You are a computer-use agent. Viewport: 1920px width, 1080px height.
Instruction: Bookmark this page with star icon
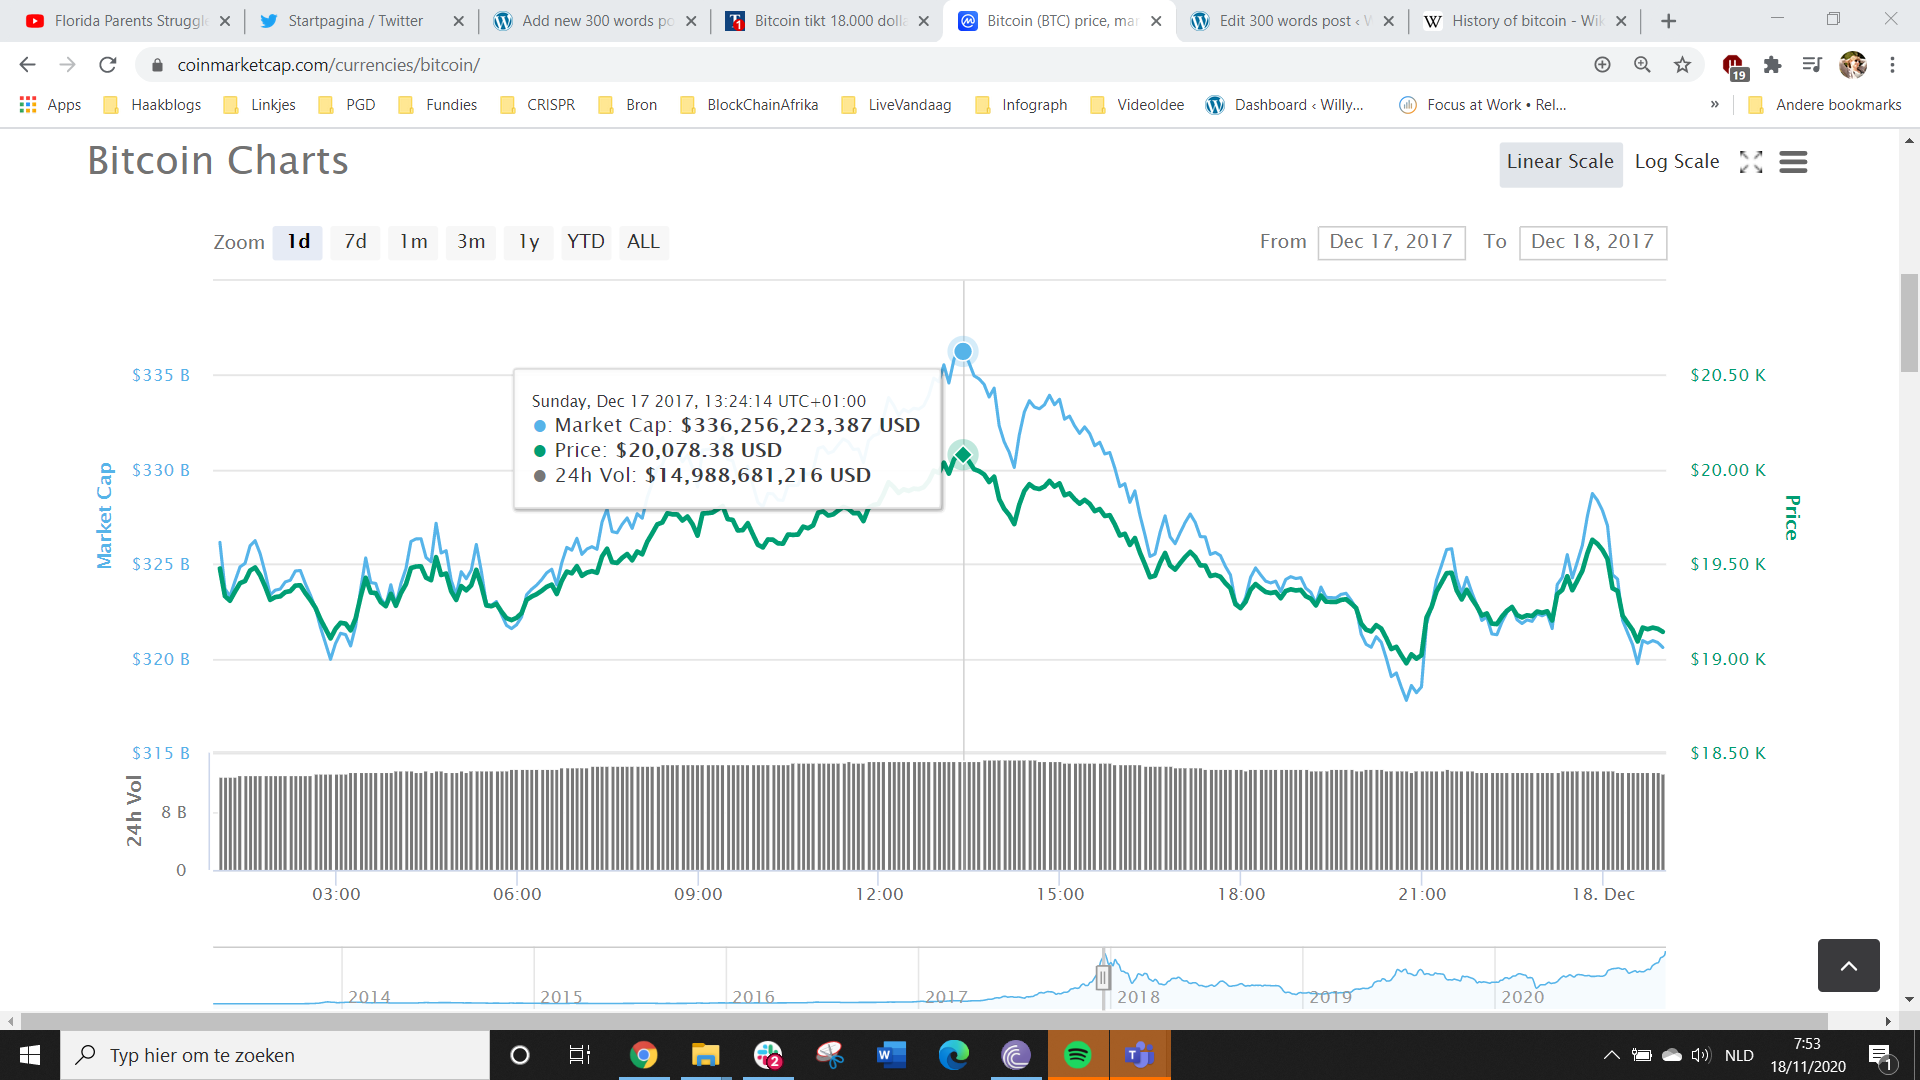1682,65
